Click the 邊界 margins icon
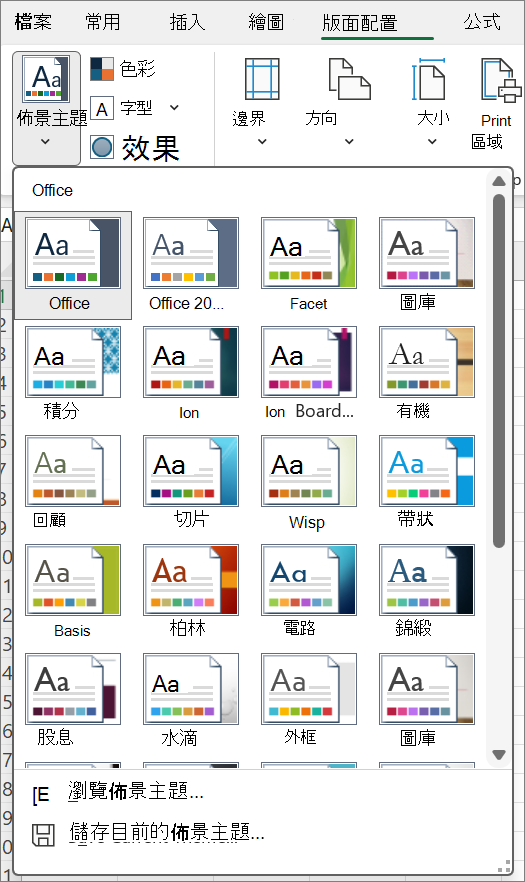 (262, 79)
